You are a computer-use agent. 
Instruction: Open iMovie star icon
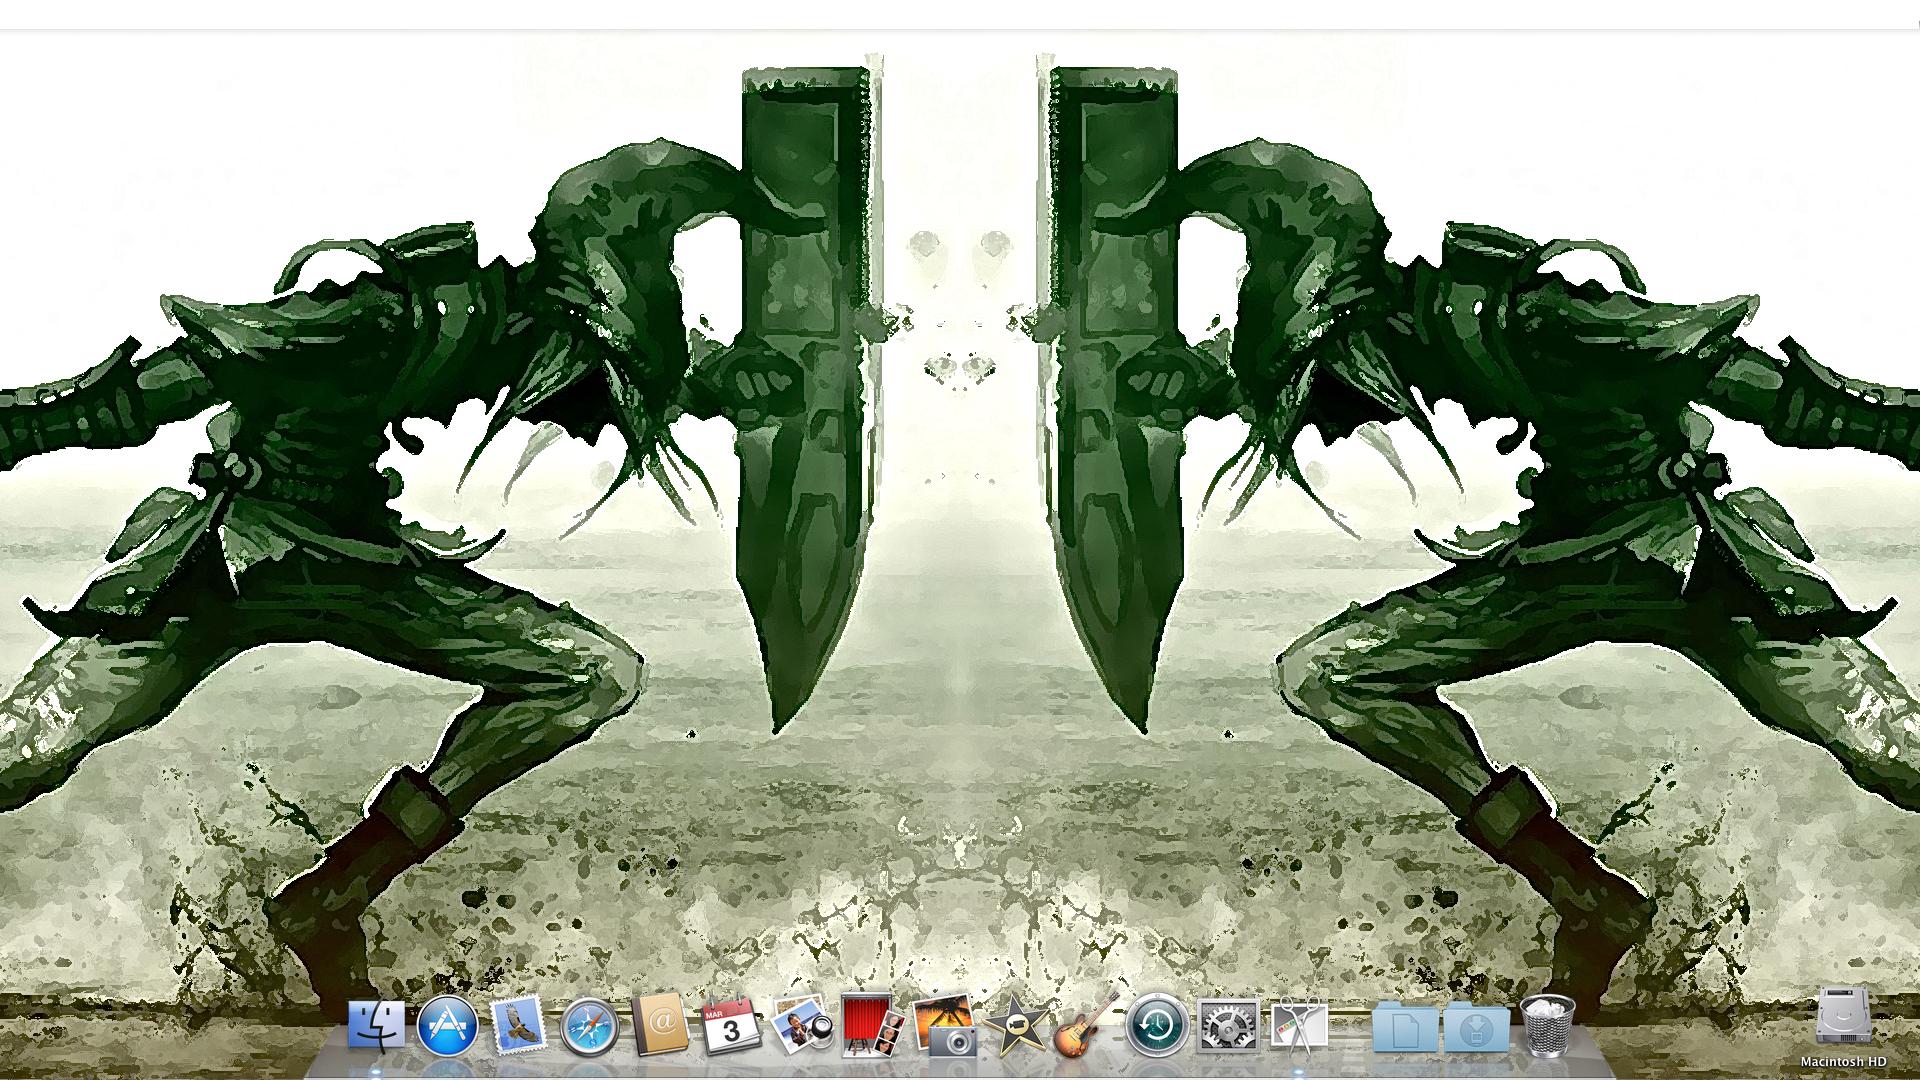point(1015,1026)
